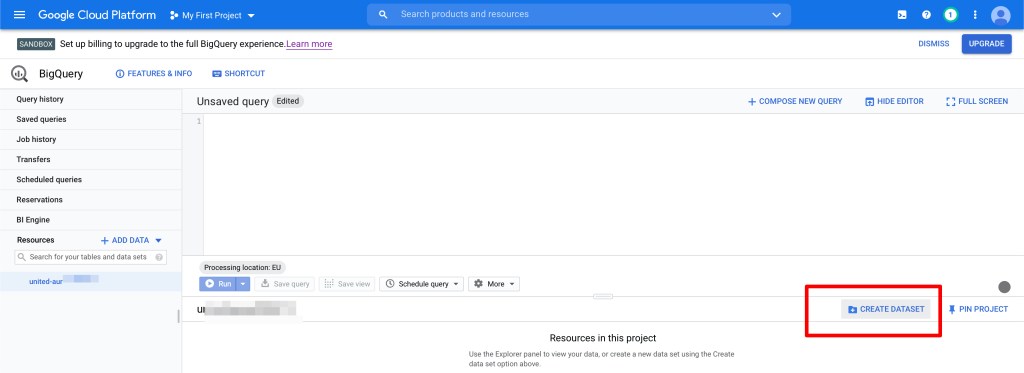1024x373 pixels.
Task: Open Query history
Action: (x=91, y=99)
